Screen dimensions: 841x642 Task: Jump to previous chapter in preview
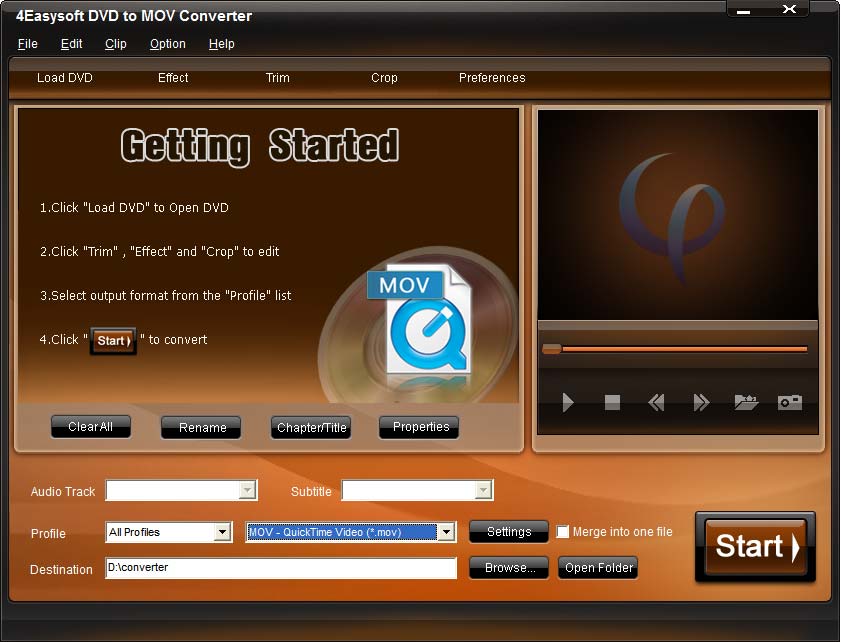[656, 402]
